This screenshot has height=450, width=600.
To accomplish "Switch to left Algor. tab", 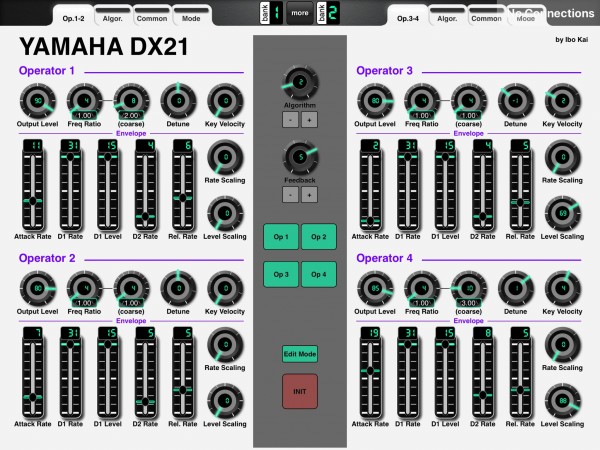I will [x=112, y=16].
